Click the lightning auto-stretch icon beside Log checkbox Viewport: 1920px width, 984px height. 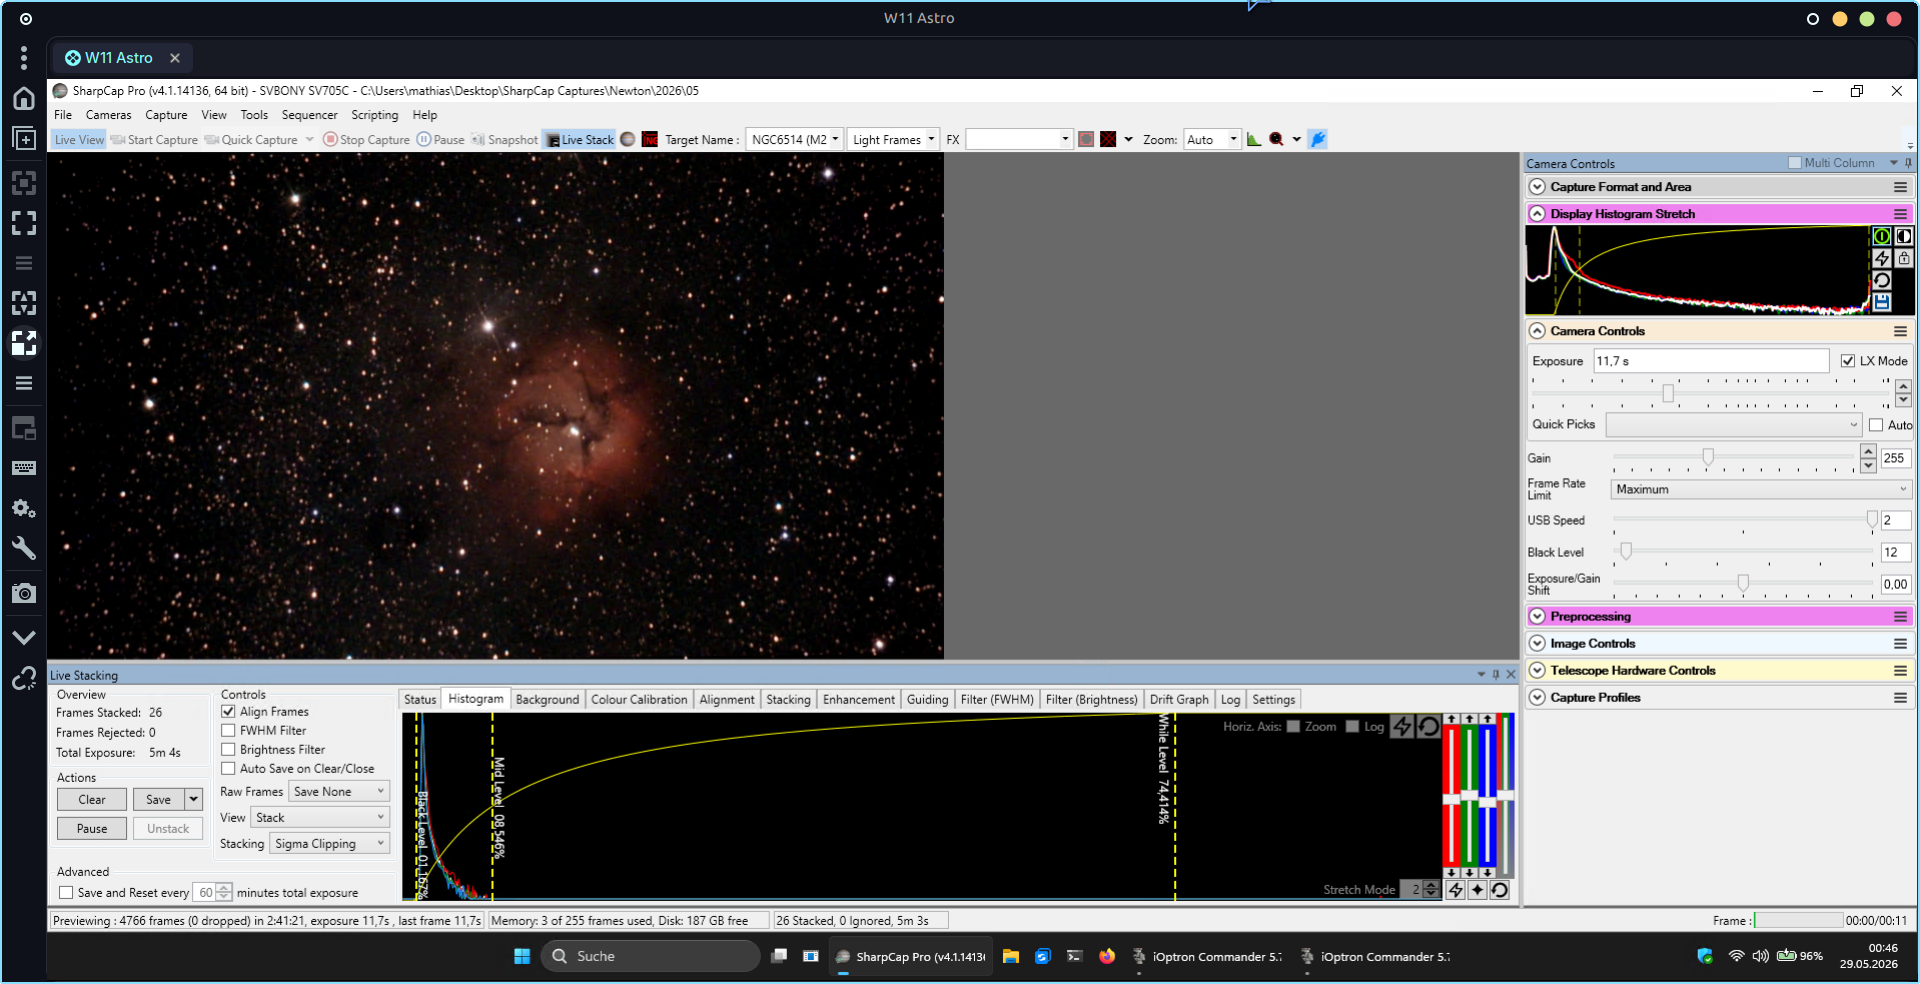(1402, 727)
